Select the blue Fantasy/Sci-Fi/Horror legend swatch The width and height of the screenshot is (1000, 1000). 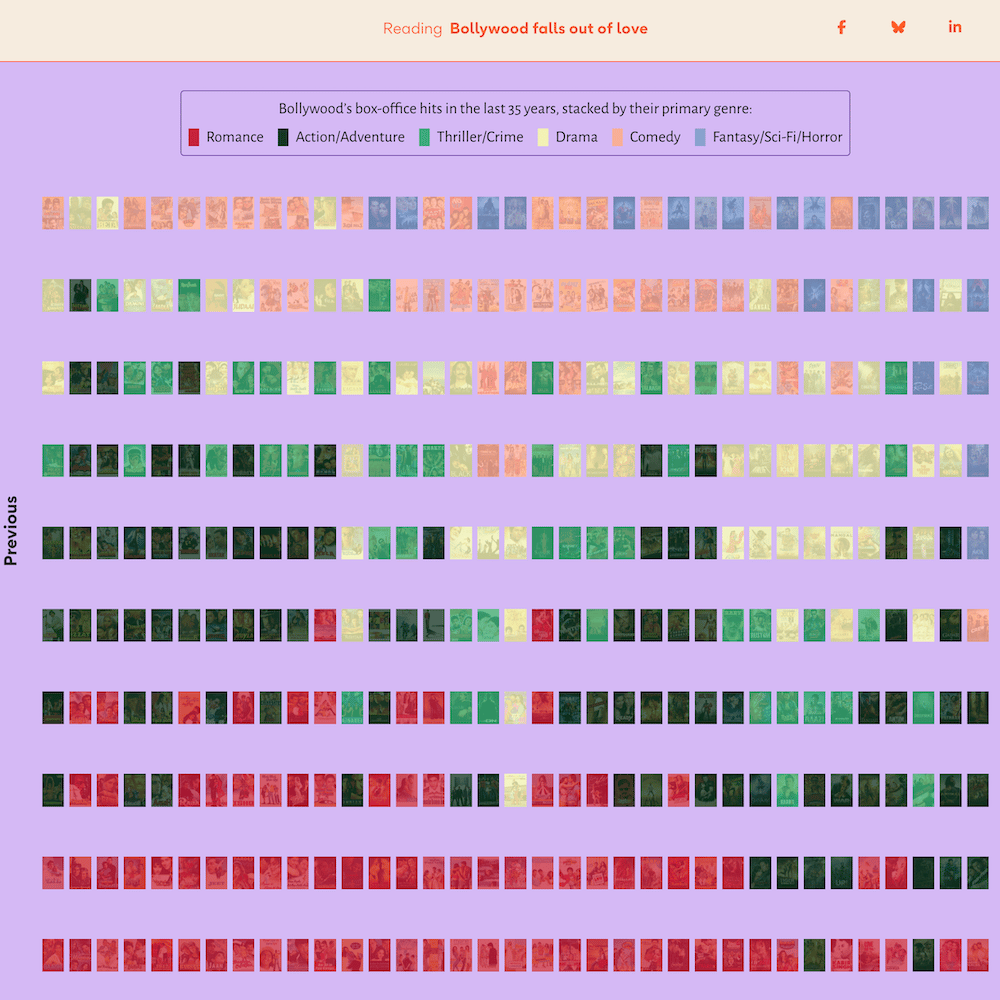pos(701,137)
